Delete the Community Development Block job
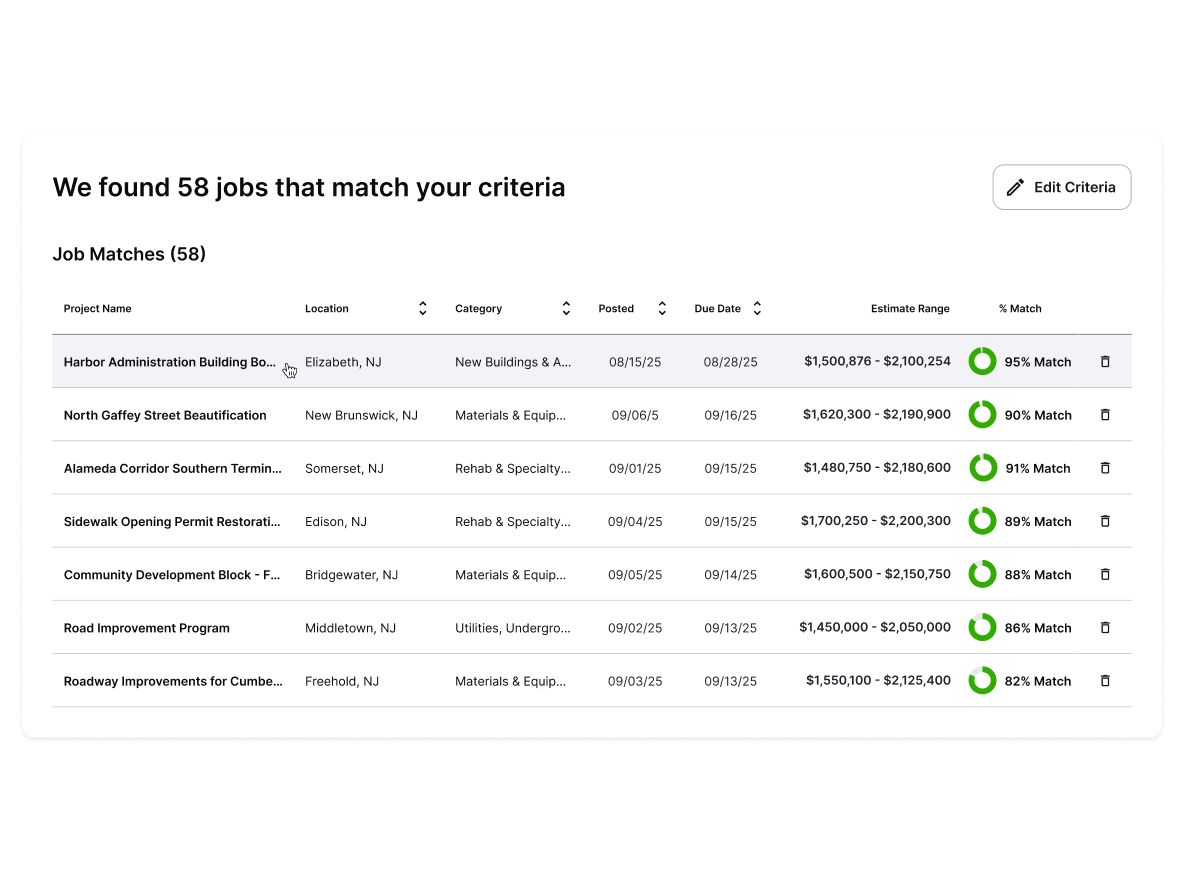Viewport: 1184px width, 872px height. click(x=1105, y=575)
